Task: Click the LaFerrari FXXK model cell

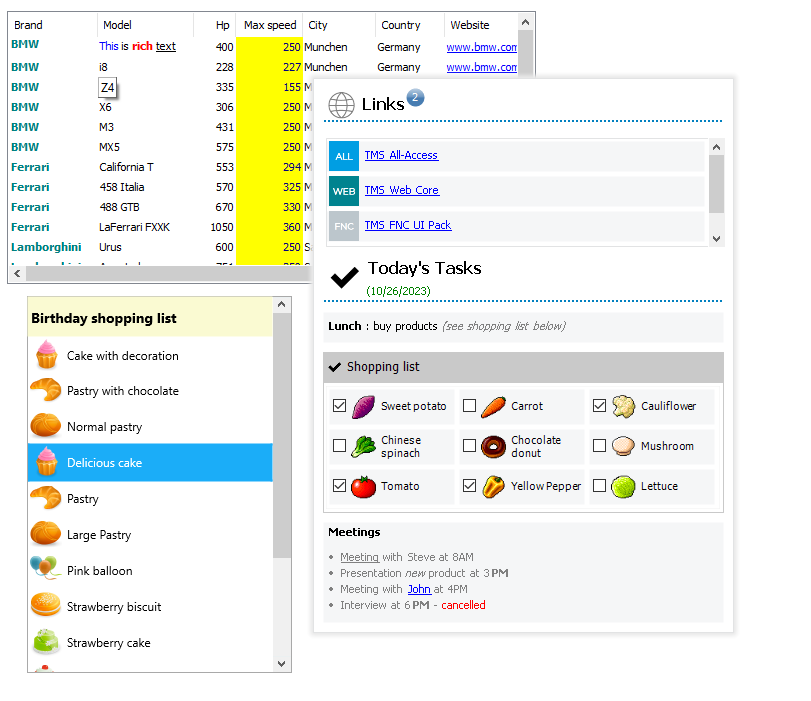Action: (x=134, y=227)
